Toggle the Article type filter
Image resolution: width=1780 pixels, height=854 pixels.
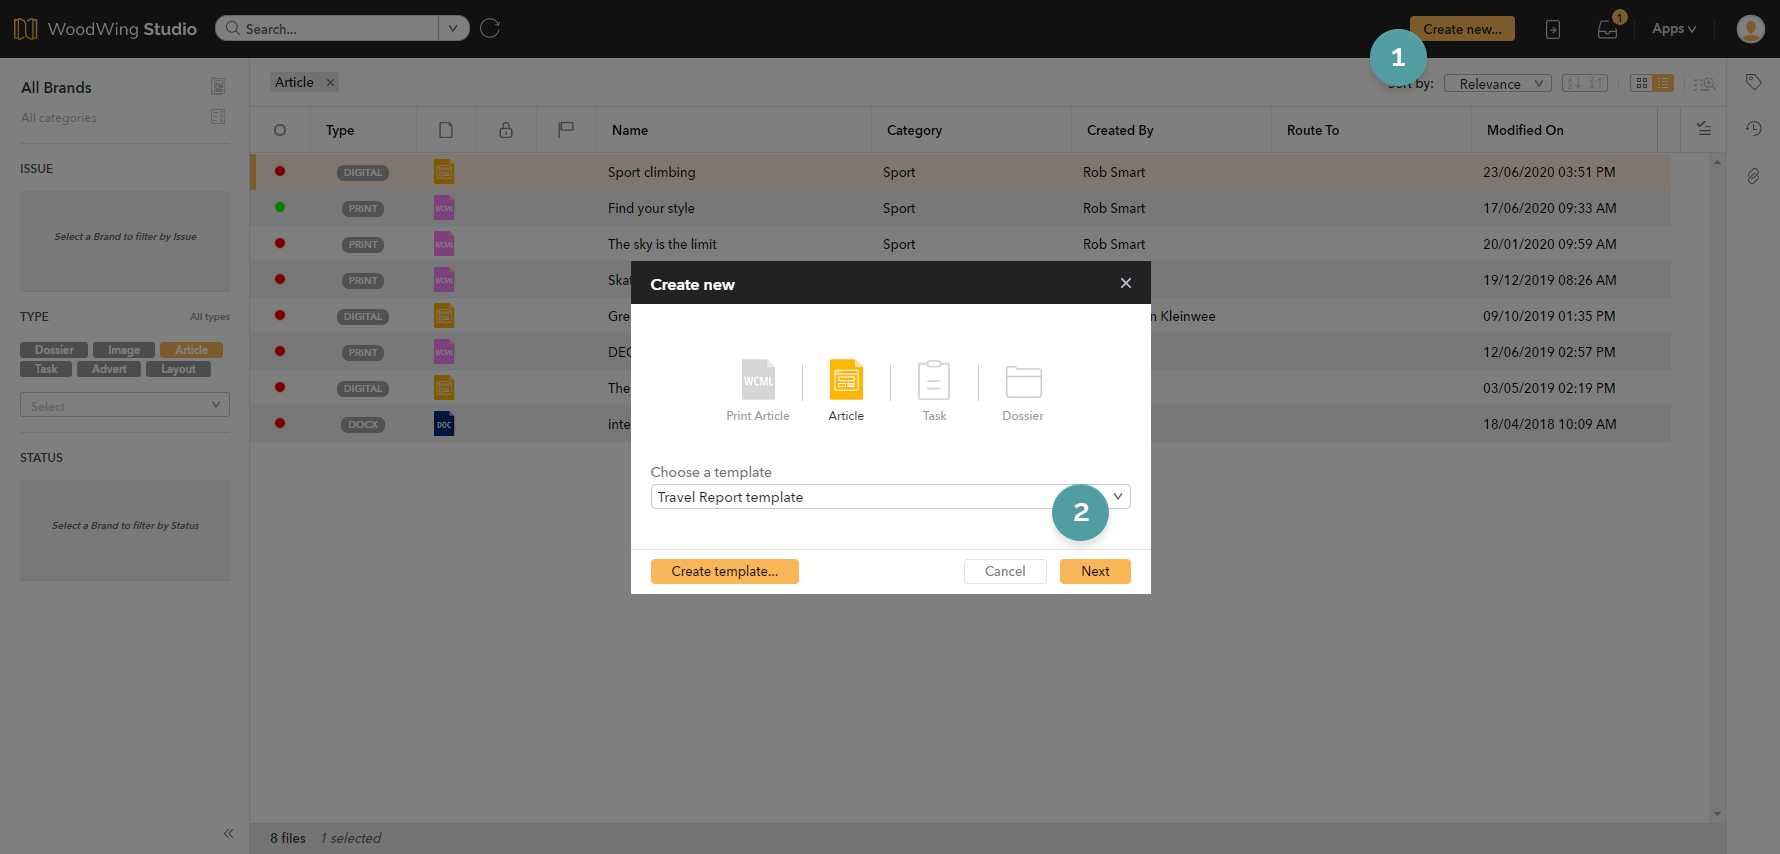pyautogui.click(x=192, y=350)
